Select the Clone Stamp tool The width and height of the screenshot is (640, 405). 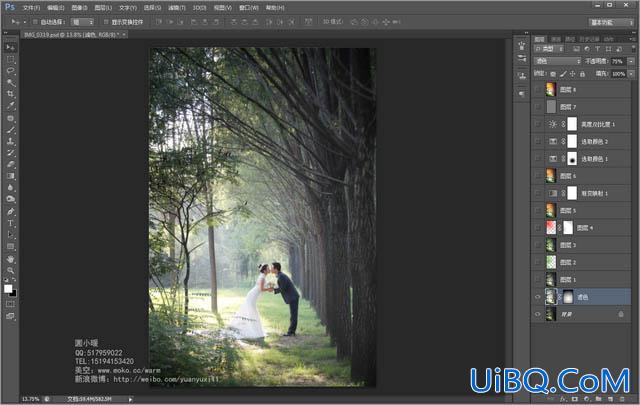coord(11,141)
